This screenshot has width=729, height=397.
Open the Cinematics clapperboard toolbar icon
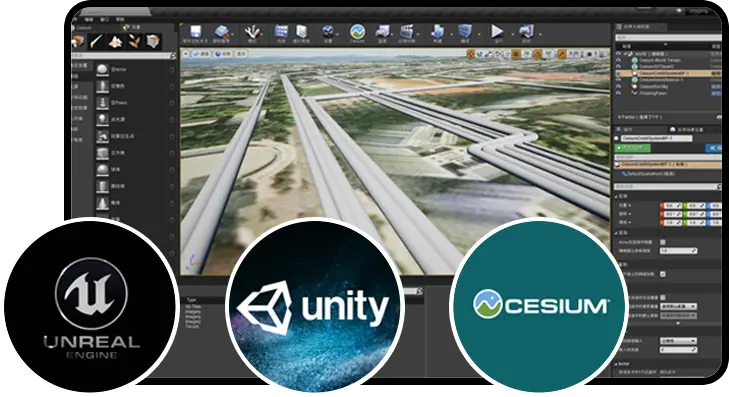click(x=406, y=33)
